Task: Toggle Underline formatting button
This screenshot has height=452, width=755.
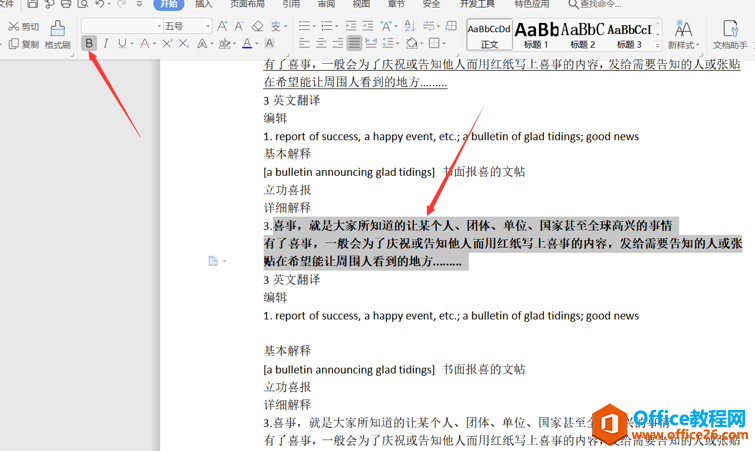Action: pos(122,43)
